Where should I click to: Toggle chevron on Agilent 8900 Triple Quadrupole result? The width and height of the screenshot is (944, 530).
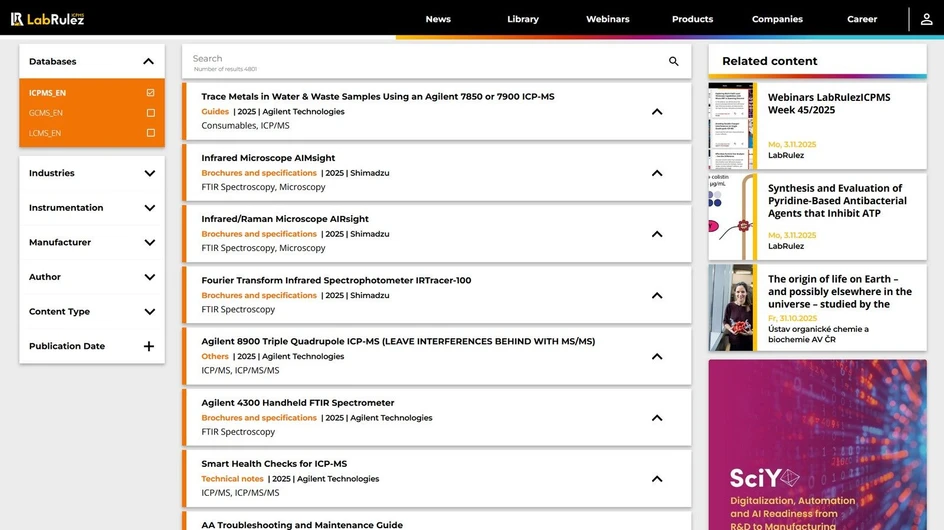[x=657, y=357]
